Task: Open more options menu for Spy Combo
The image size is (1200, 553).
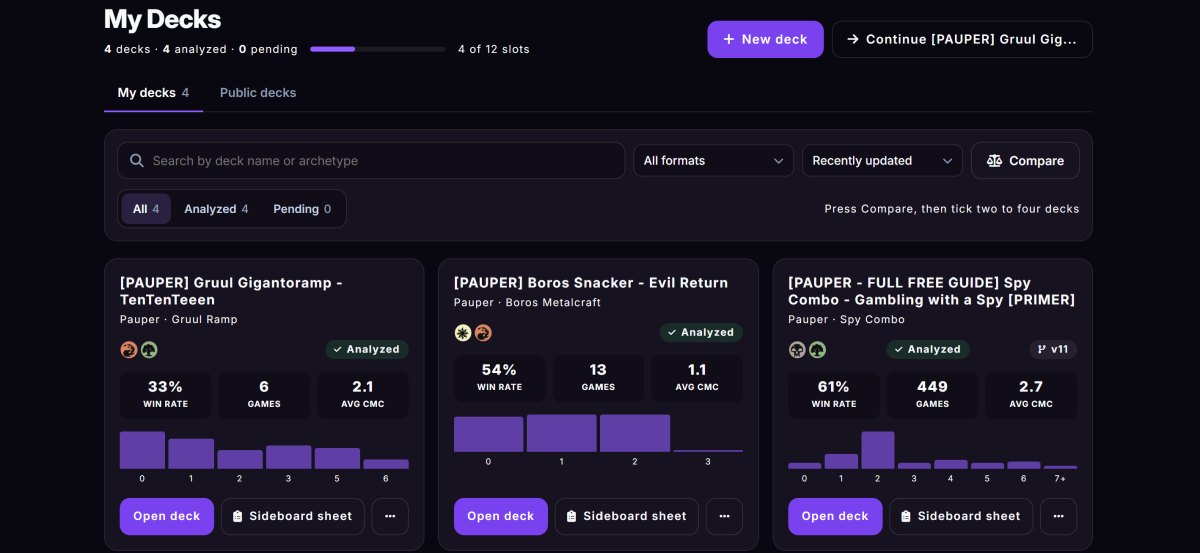Action: pos(1058,517)
